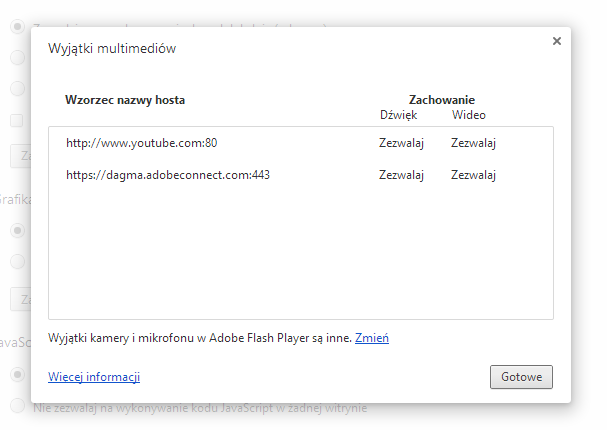The height and width of the screenshot is (430, 607).
Task: Open the Więcej informacji link
Action: coord(94,377)
